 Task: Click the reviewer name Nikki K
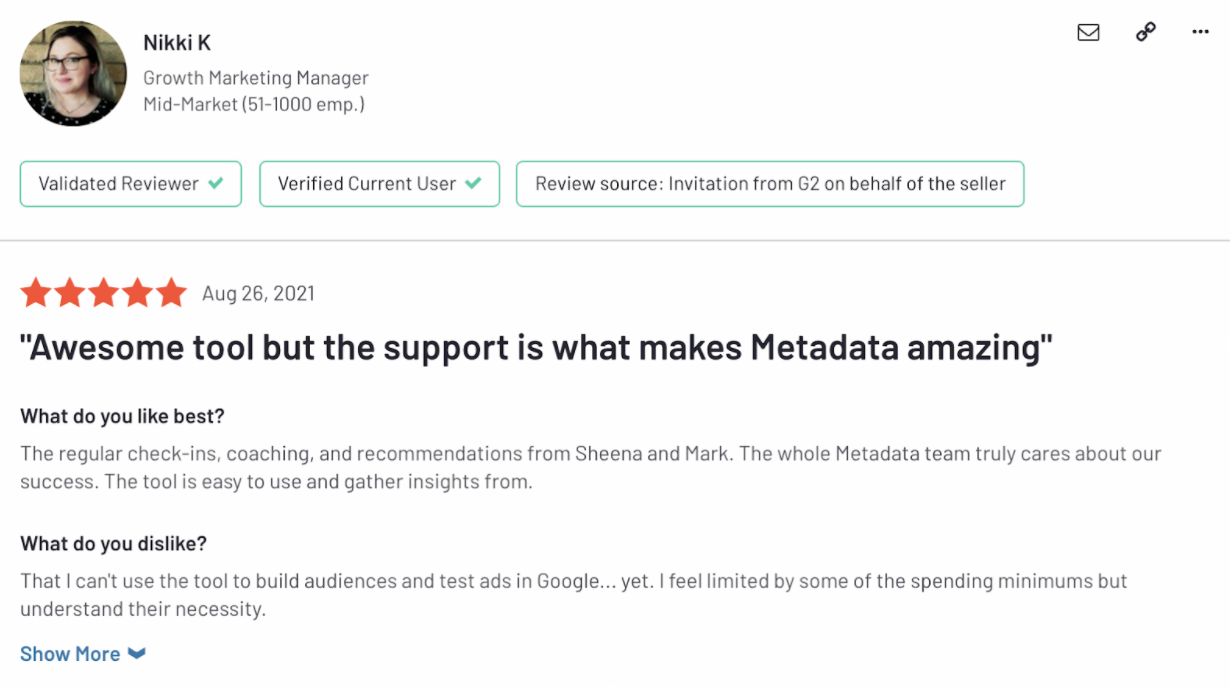click(x=177, y=43)
